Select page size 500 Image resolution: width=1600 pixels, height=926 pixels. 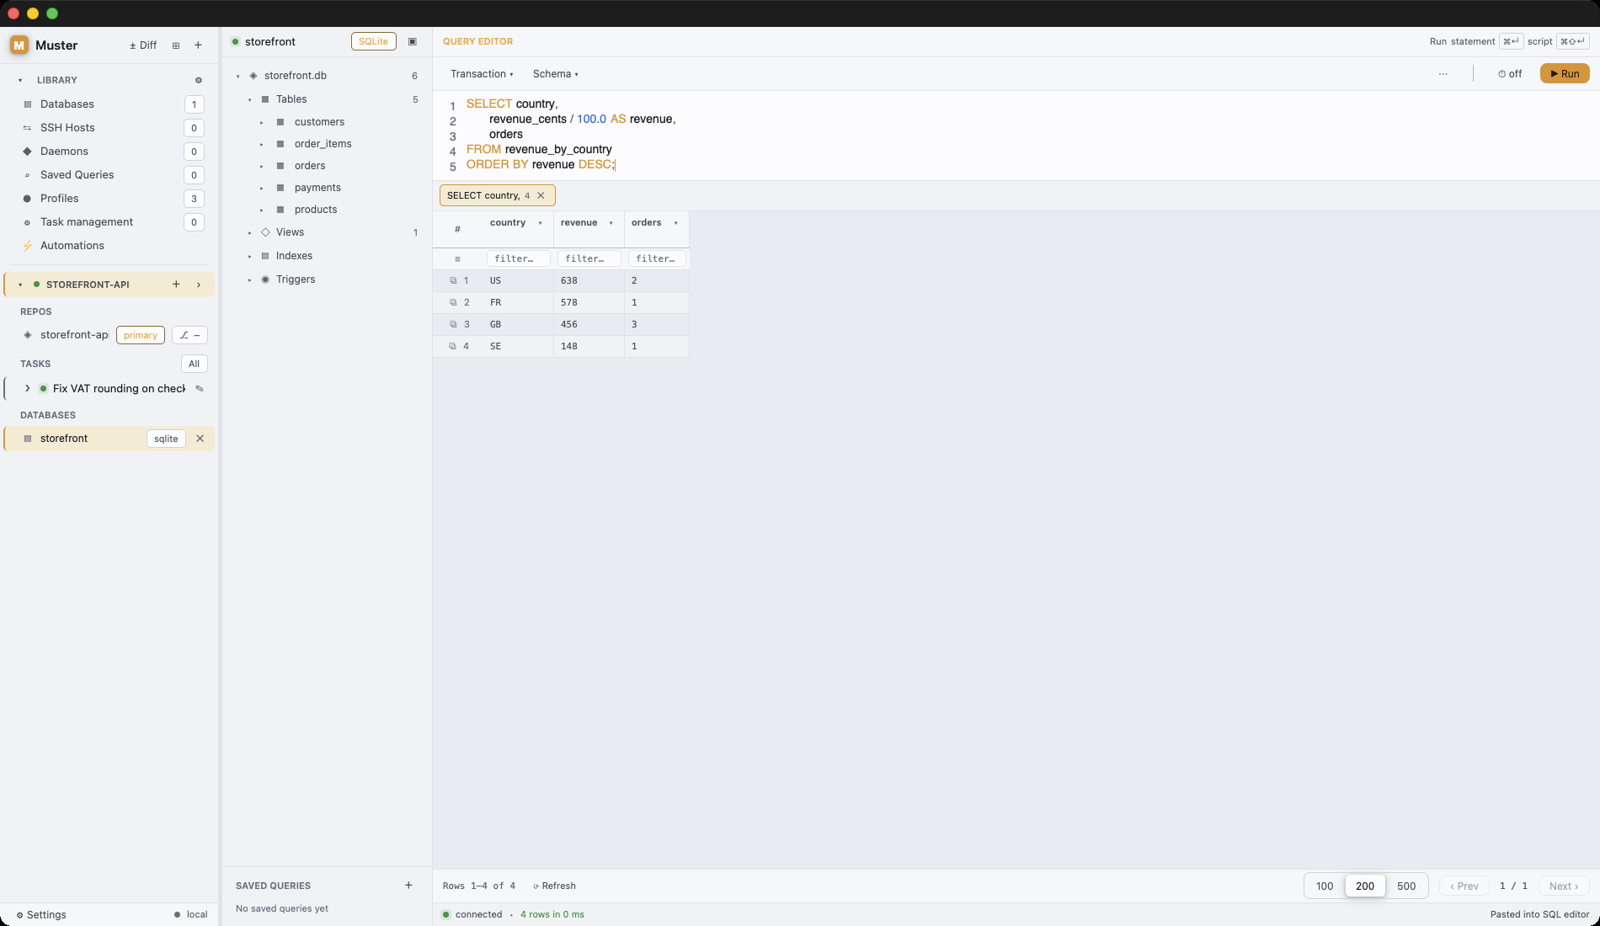click(x=1406, y=886)
